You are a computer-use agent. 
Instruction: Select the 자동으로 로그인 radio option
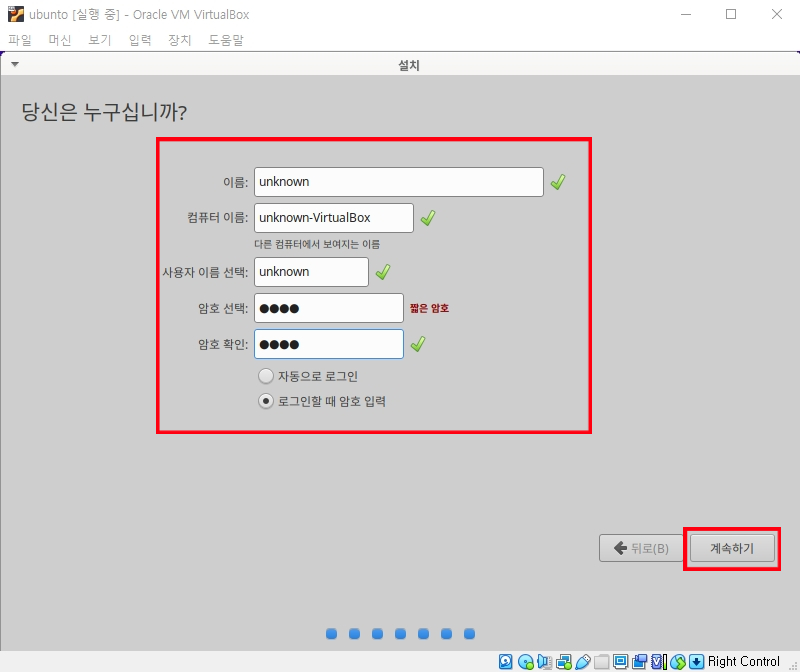tap(266, 376)
